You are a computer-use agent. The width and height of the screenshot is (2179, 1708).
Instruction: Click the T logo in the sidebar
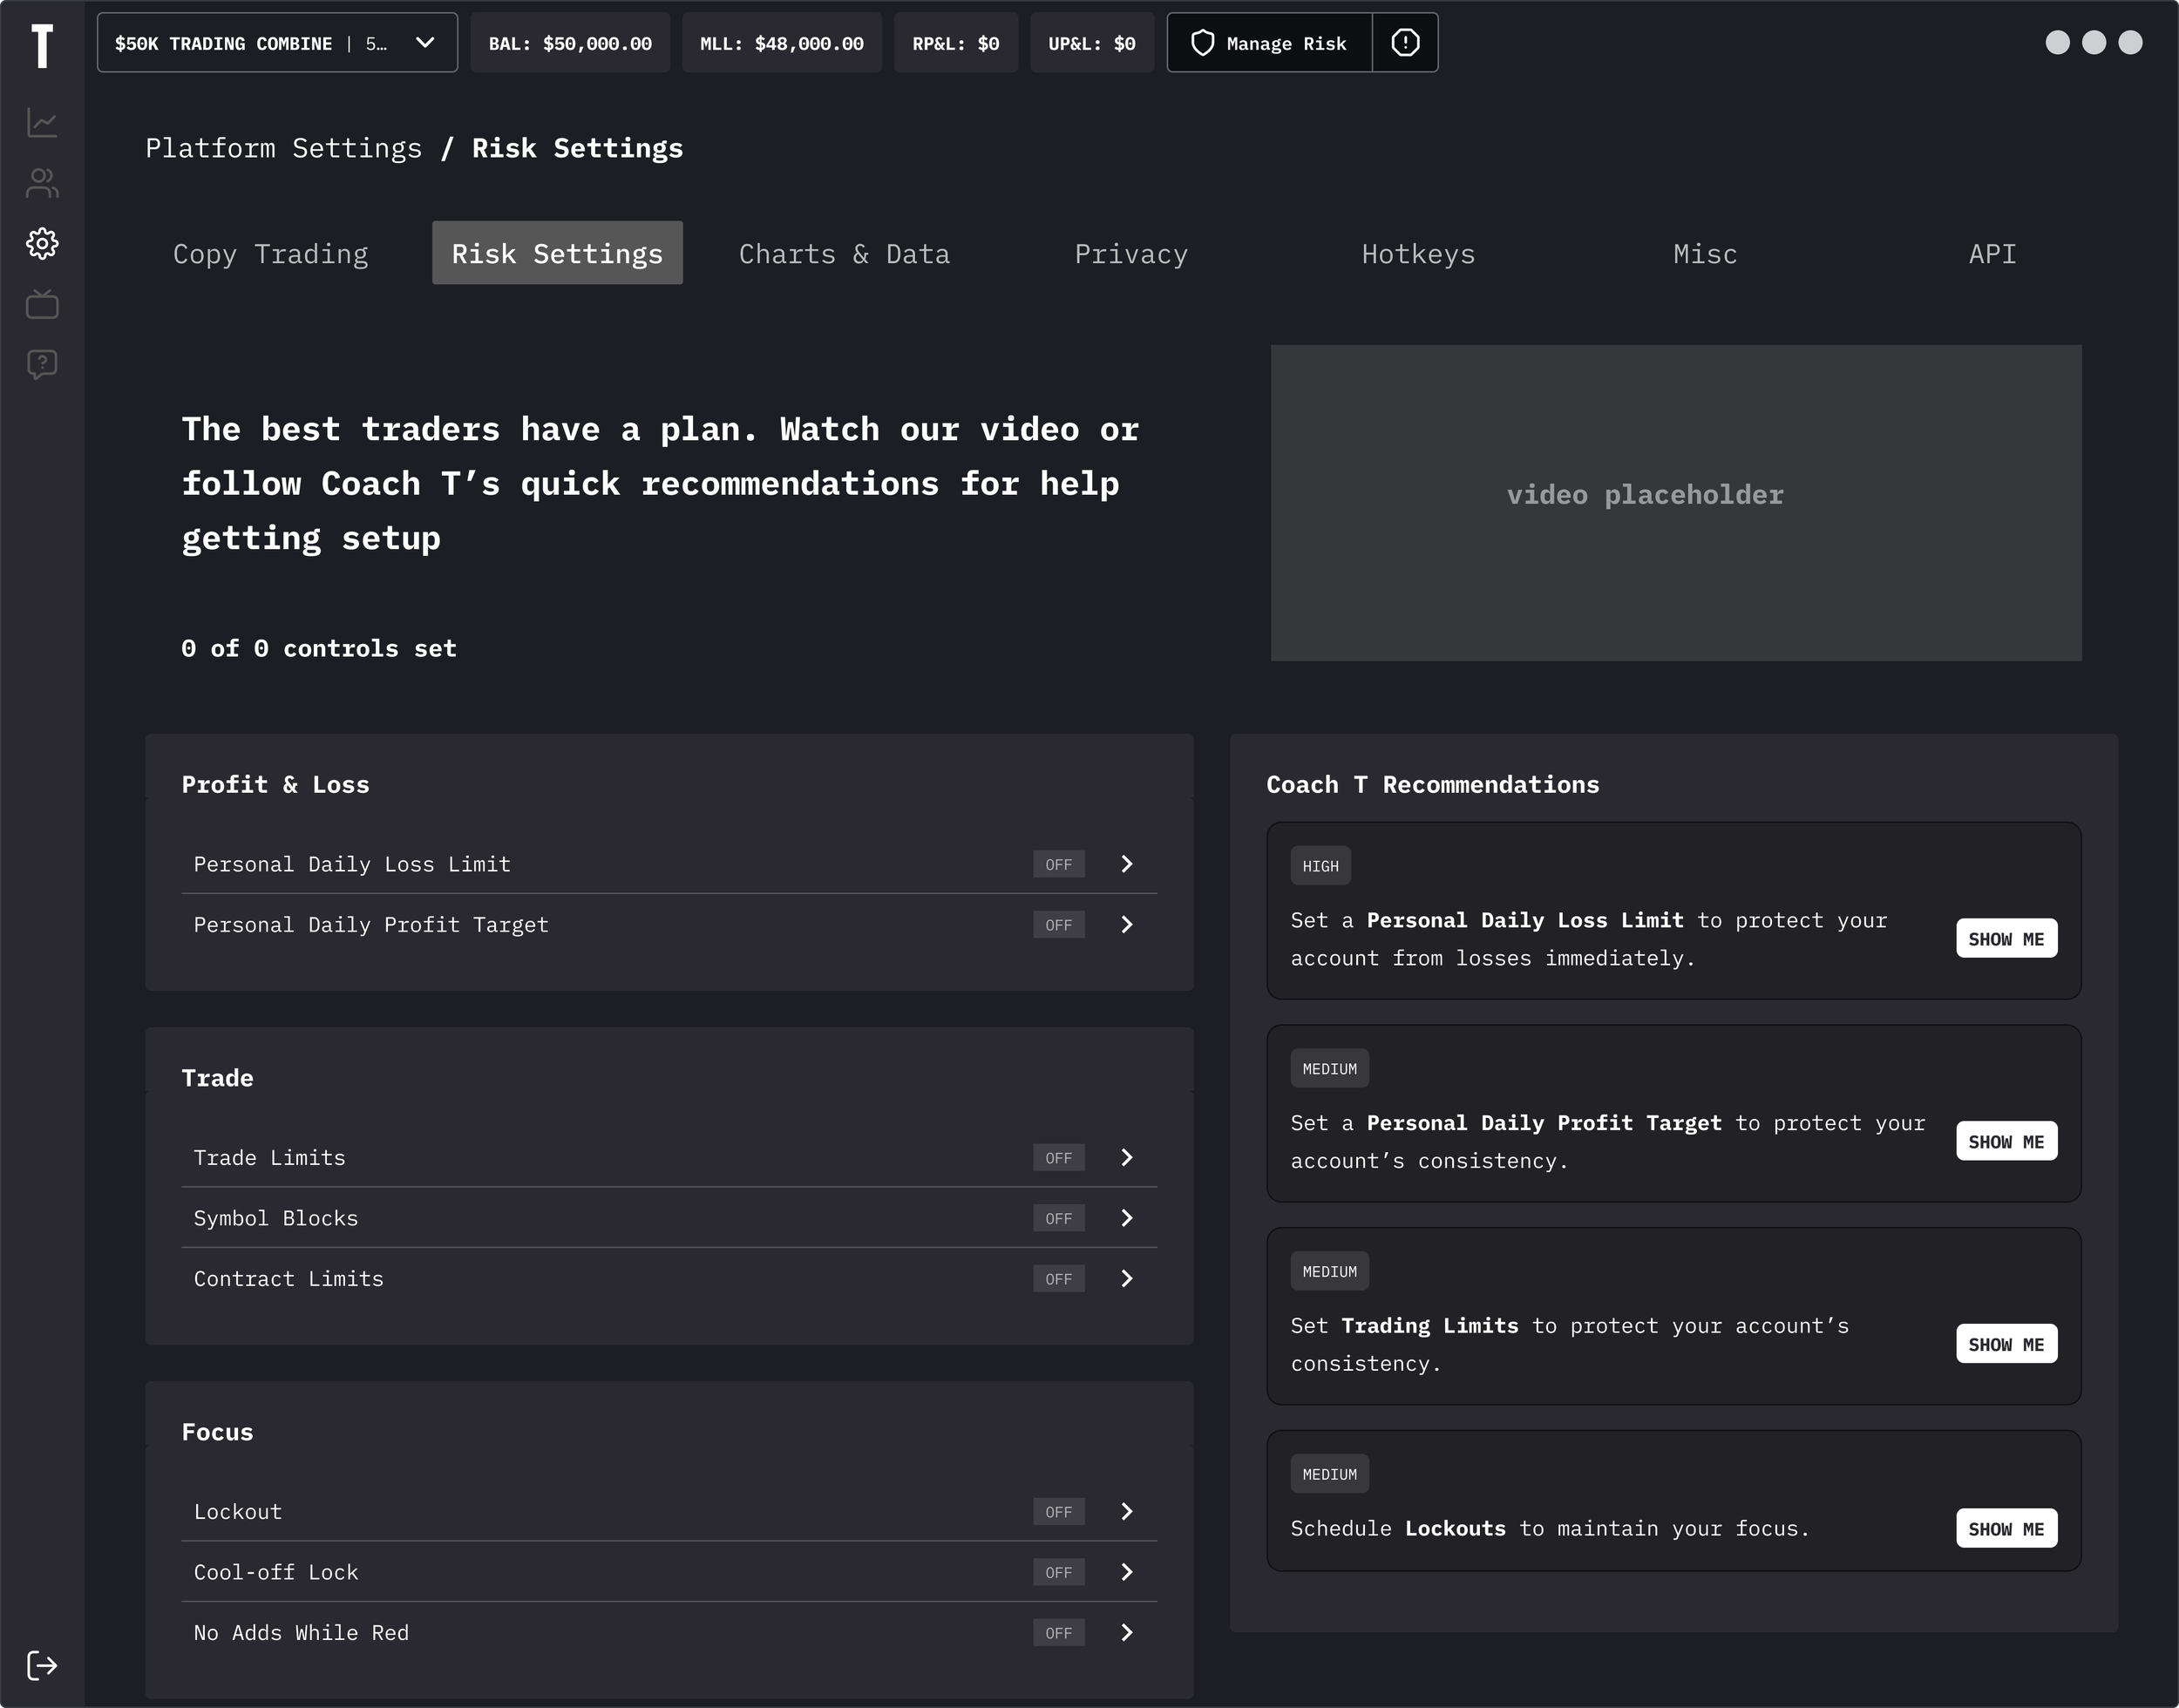42,46
